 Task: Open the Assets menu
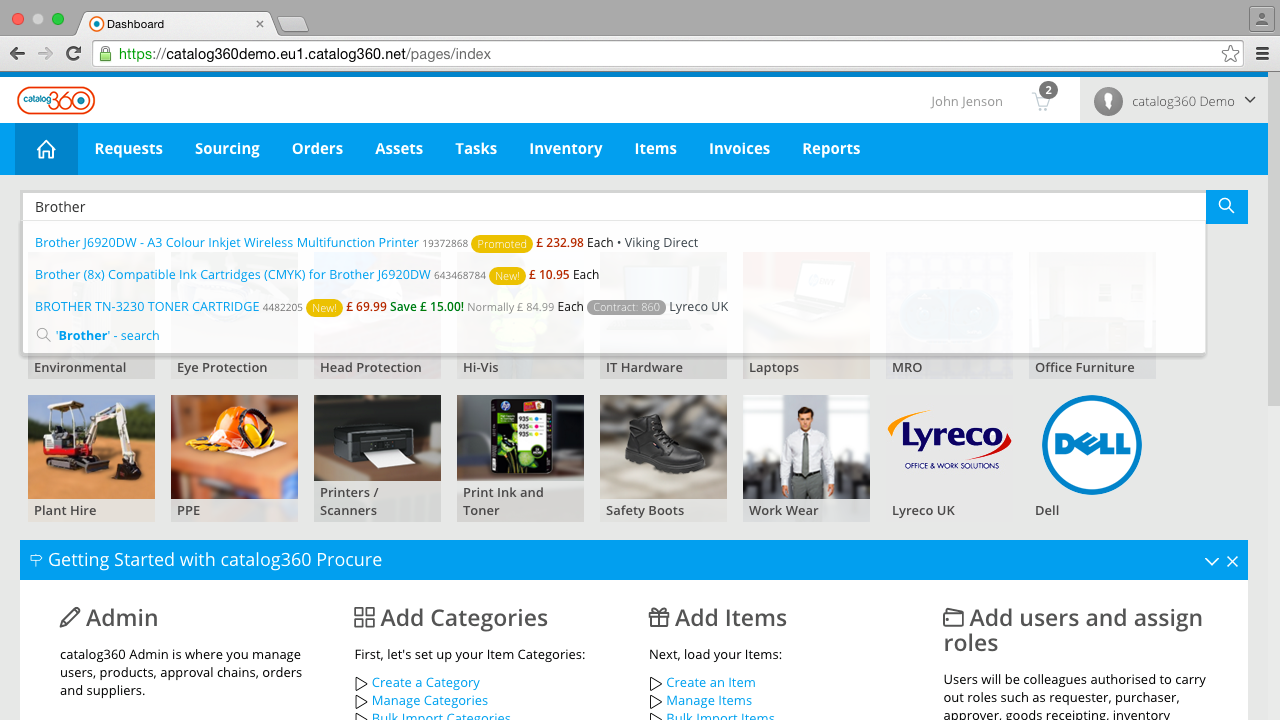(399, 149)
